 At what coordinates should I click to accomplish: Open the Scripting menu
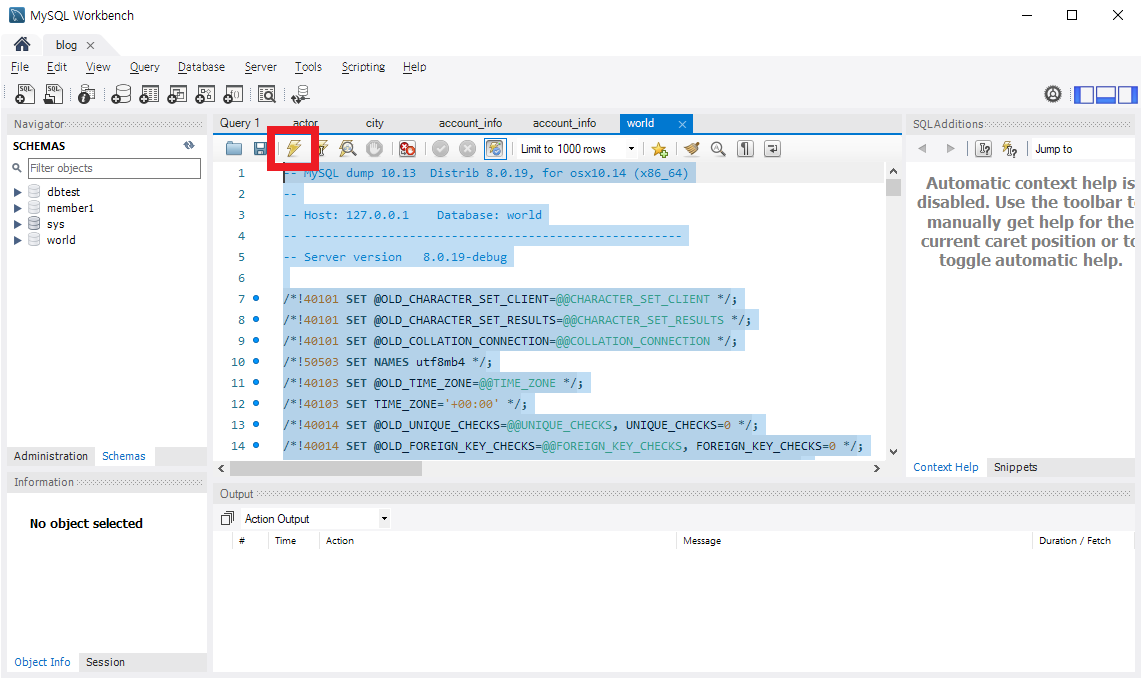pyautogui.click(x=363, y=67)
